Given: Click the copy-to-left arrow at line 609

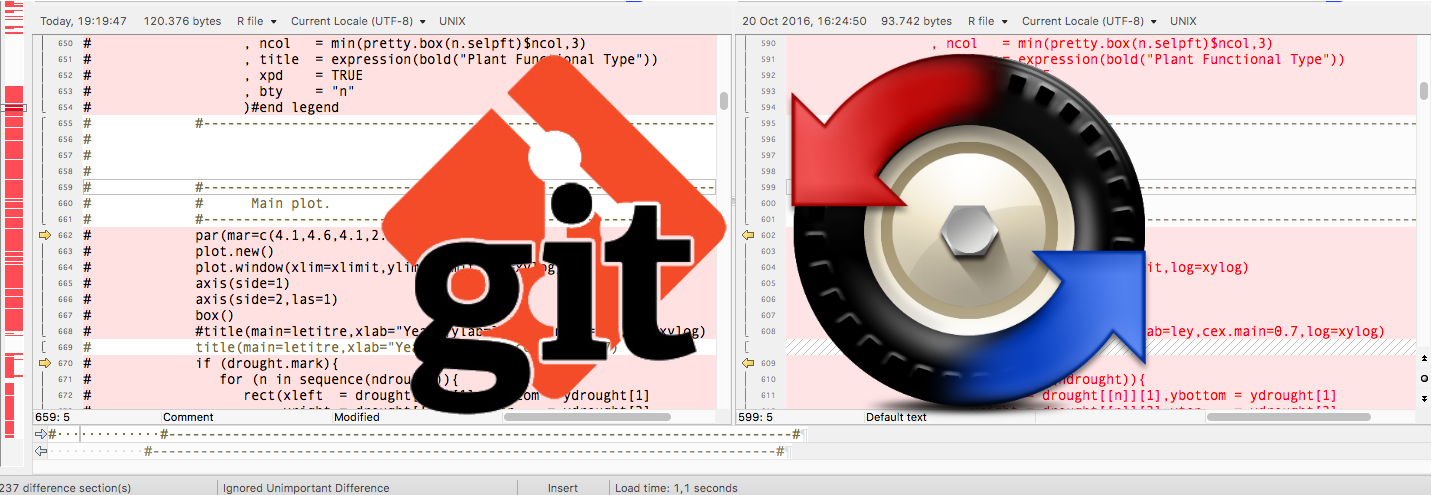Looking at the screenshot, I should [x=747, y=363].
